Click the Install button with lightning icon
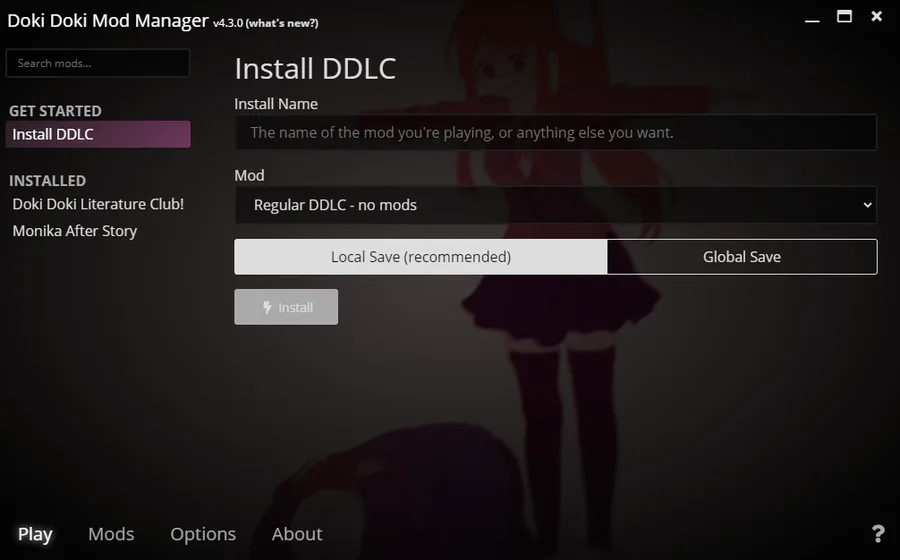This screenshot has height=560, width=900. point(286,307)
